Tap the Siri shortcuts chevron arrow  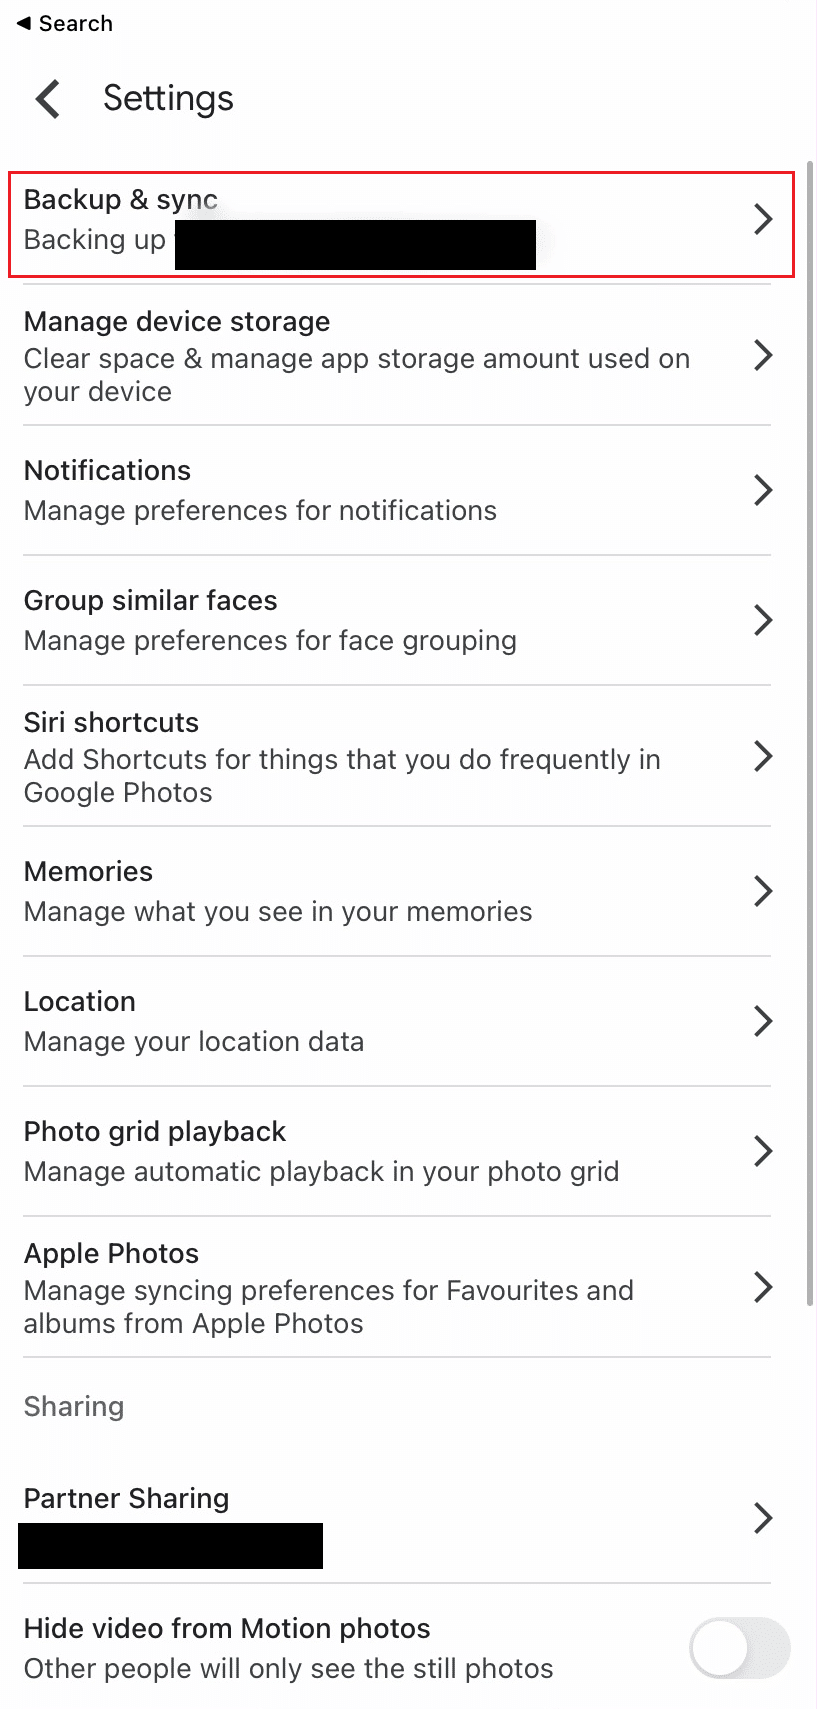[x=763, y=756]
